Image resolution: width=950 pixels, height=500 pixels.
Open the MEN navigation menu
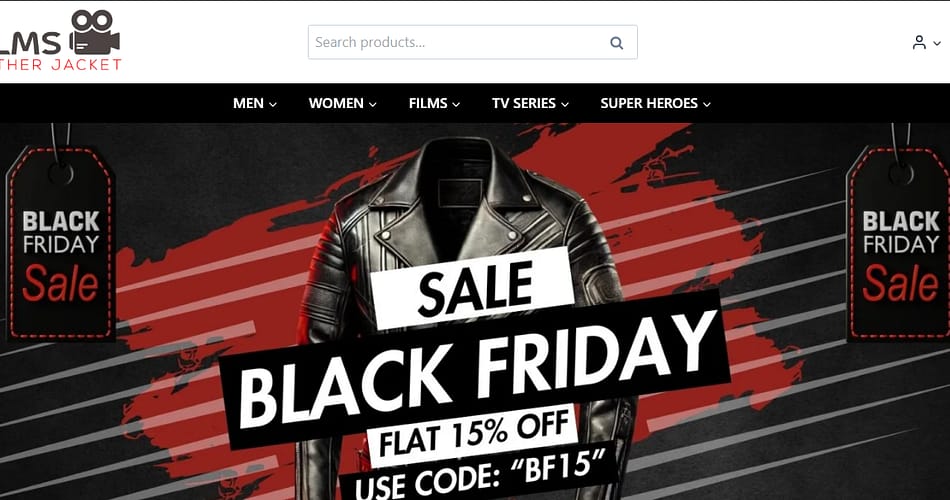click(248, 103)
